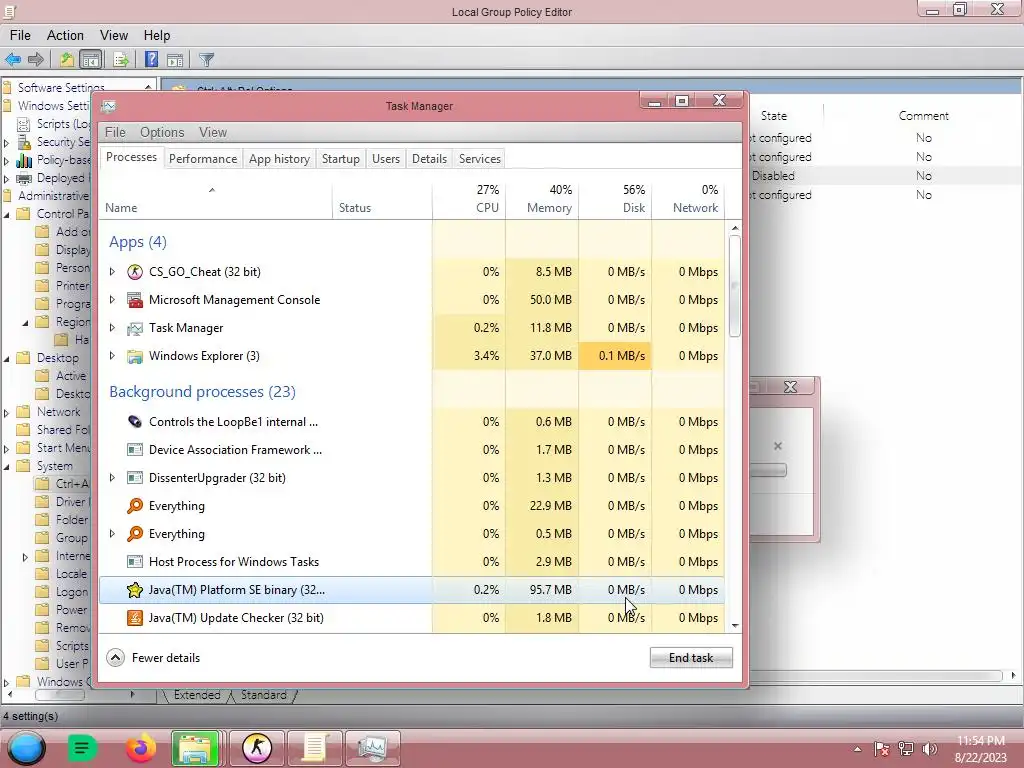
Task: Sort by Disk column header
Action: (x=615, y=199)
